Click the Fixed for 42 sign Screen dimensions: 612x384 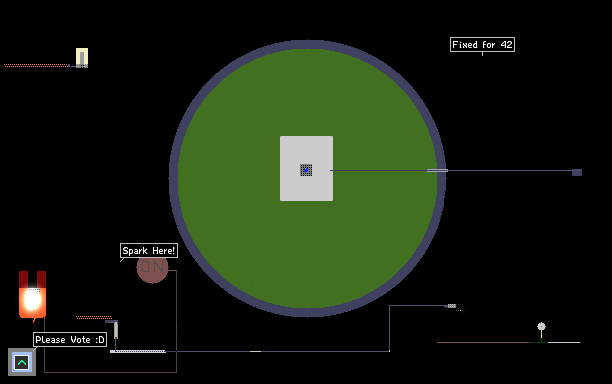(482, 44)
